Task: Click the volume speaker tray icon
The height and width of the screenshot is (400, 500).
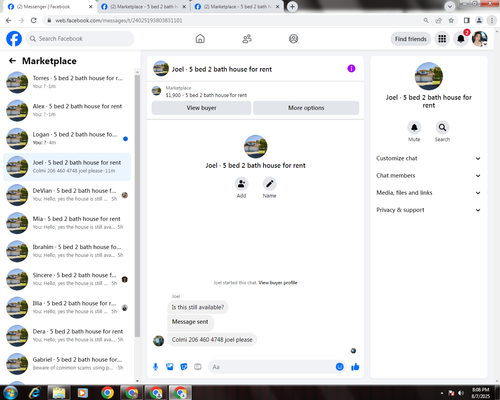Action: click(x=461, y=393)
